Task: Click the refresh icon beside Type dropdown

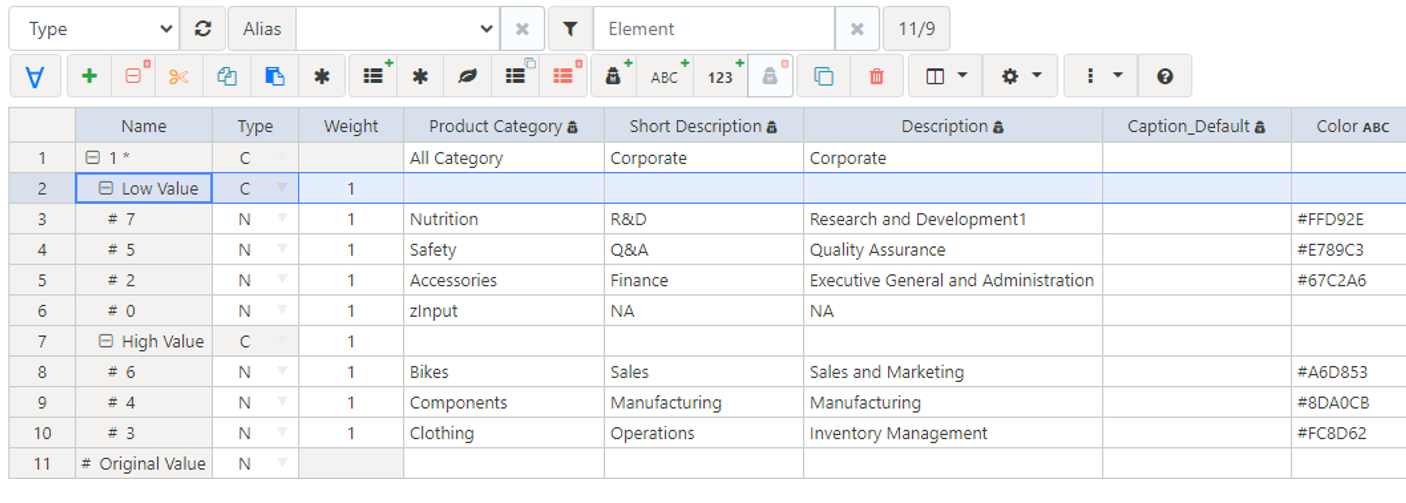Action: [203, 29]
